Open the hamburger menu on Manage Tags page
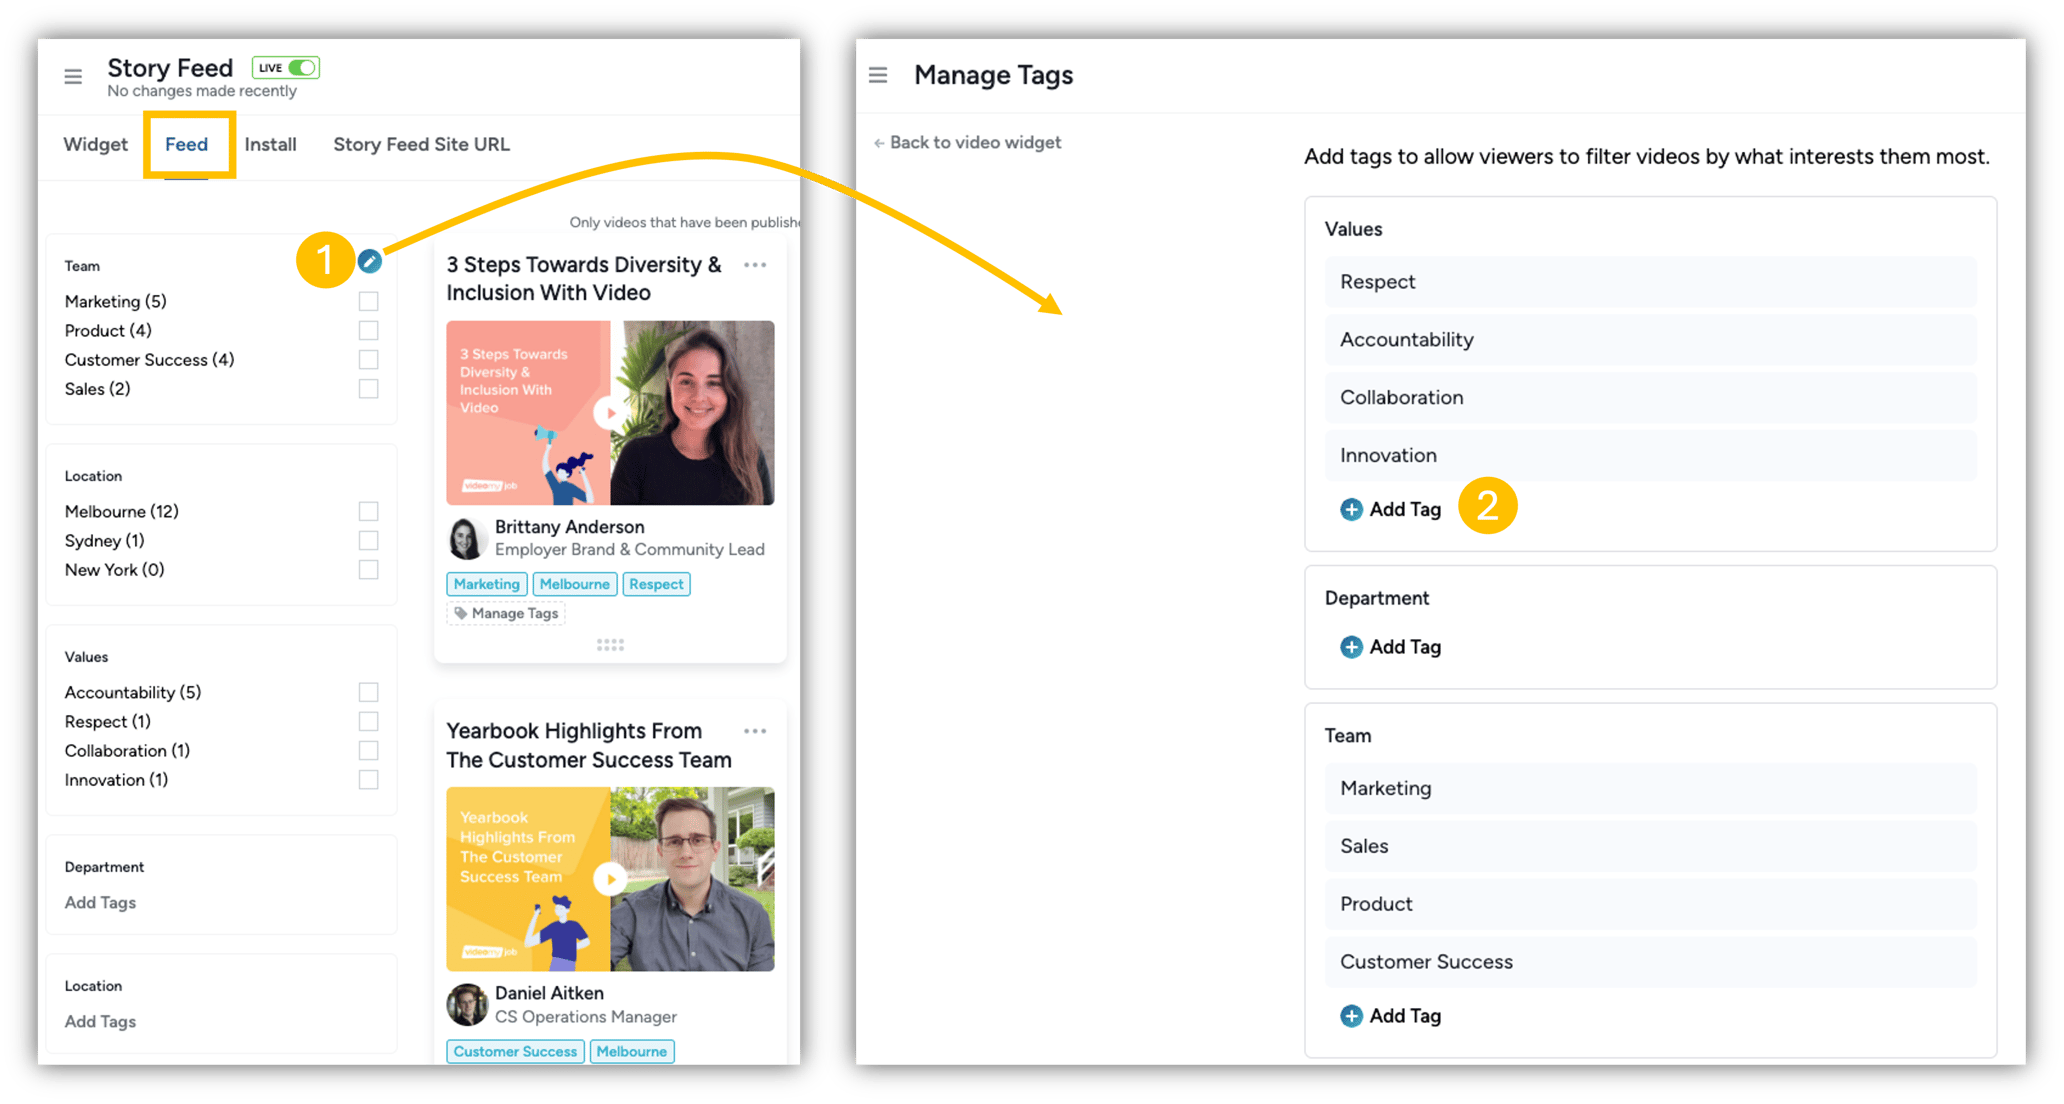Image resolution: width=2064 pixels, height=1104 pixels. tap(877, 74)
